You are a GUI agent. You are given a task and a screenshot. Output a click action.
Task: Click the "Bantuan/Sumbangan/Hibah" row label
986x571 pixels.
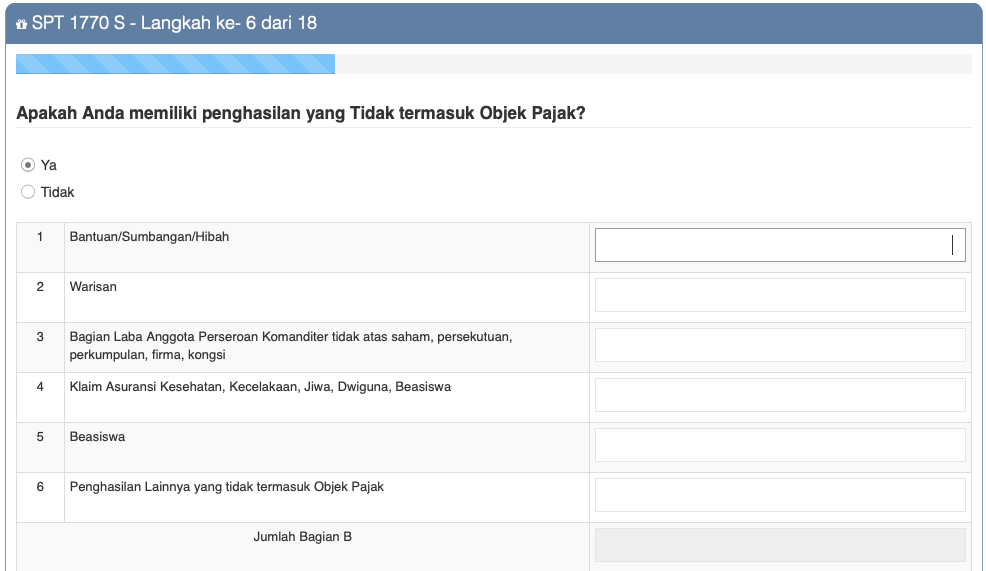[x=149, y=237]
